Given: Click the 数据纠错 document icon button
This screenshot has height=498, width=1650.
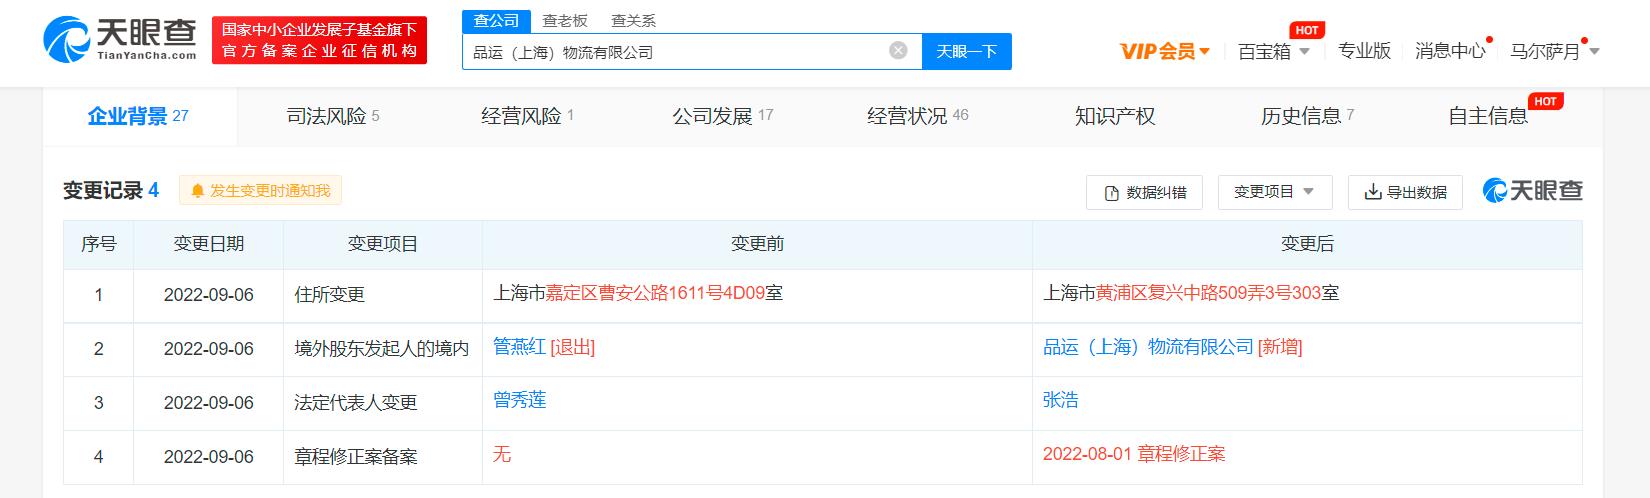Looking at the screenshot, I should 1144,192.
